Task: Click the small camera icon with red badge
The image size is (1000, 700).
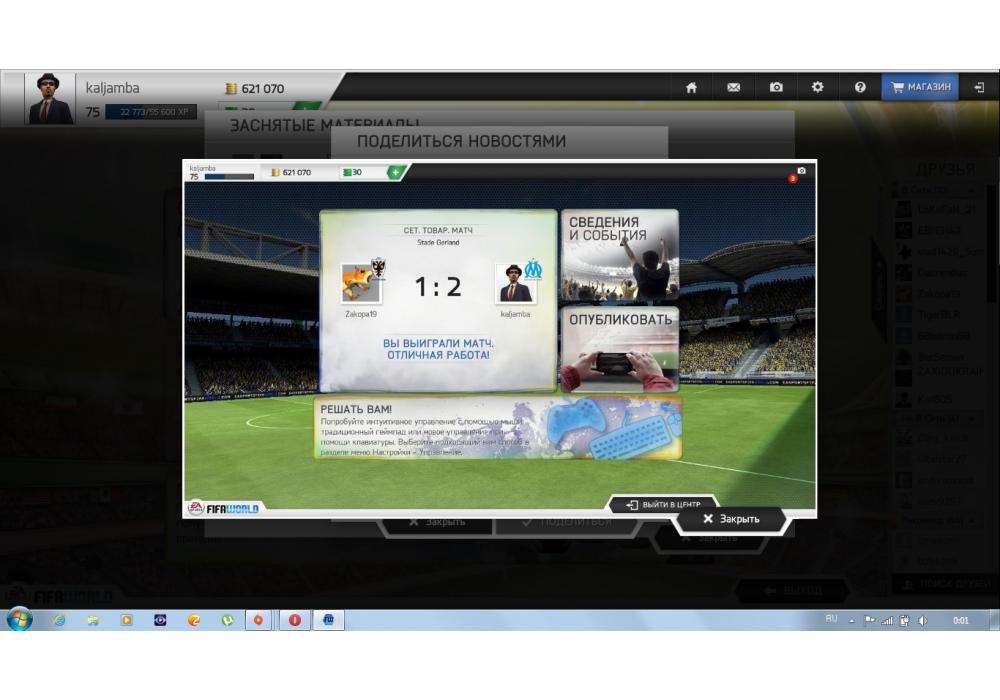Action: [x=801, y=171]
